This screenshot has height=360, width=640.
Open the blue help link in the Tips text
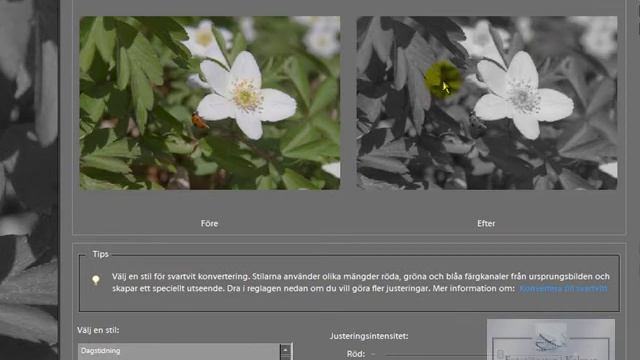click(x=563, y=289)
